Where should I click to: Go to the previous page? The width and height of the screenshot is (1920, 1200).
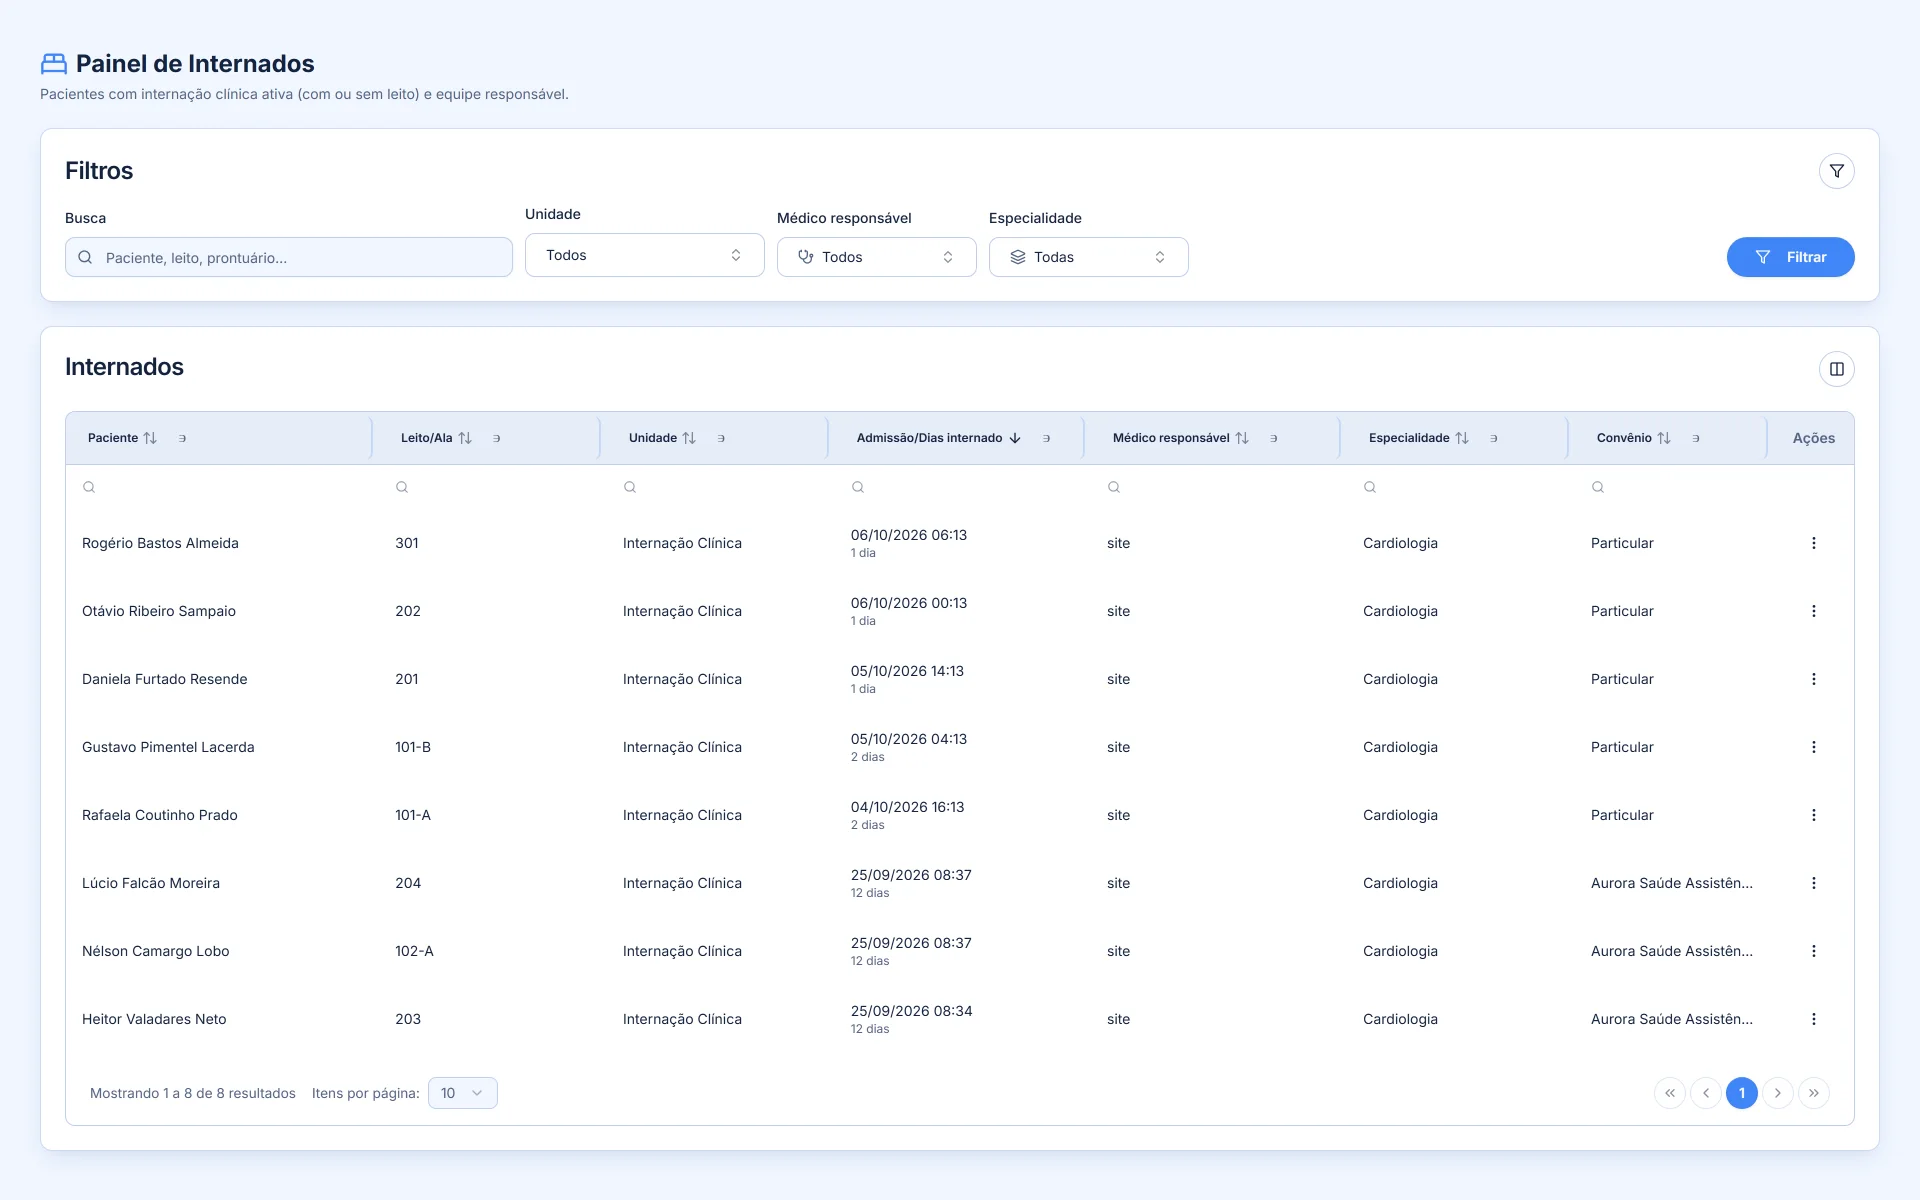tap(1705, 1093)
